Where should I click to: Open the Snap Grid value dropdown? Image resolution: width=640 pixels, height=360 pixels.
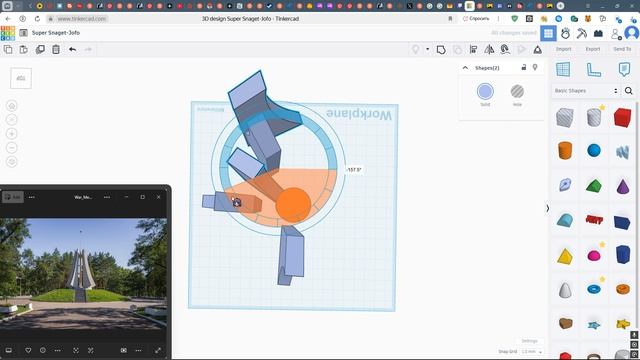coord(531,351)
